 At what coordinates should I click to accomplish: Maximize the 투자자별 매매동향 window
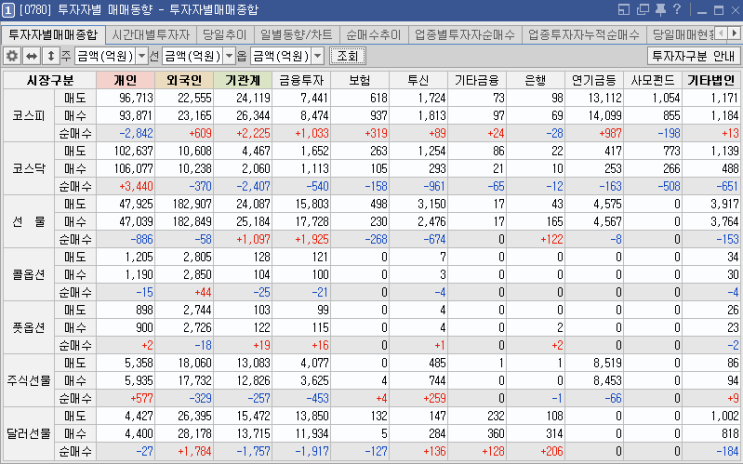[719, 10]
